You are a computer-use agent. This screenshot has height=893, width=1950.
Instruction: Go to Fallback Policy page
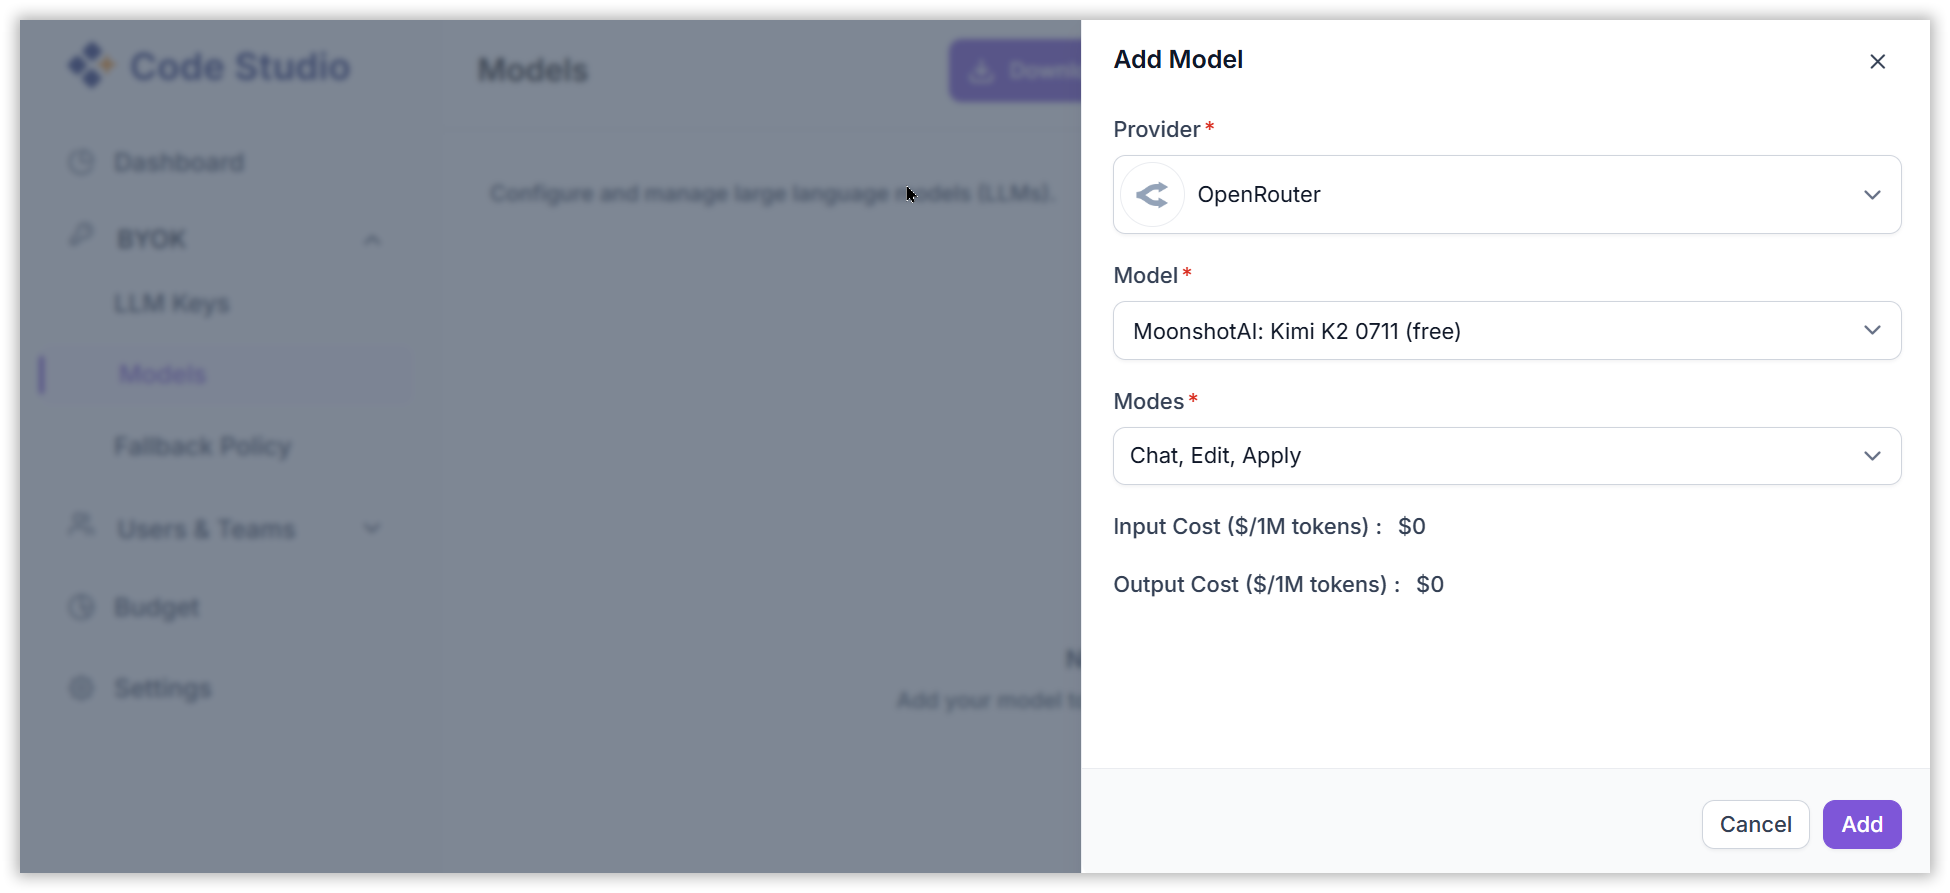[x=202, y=447]
